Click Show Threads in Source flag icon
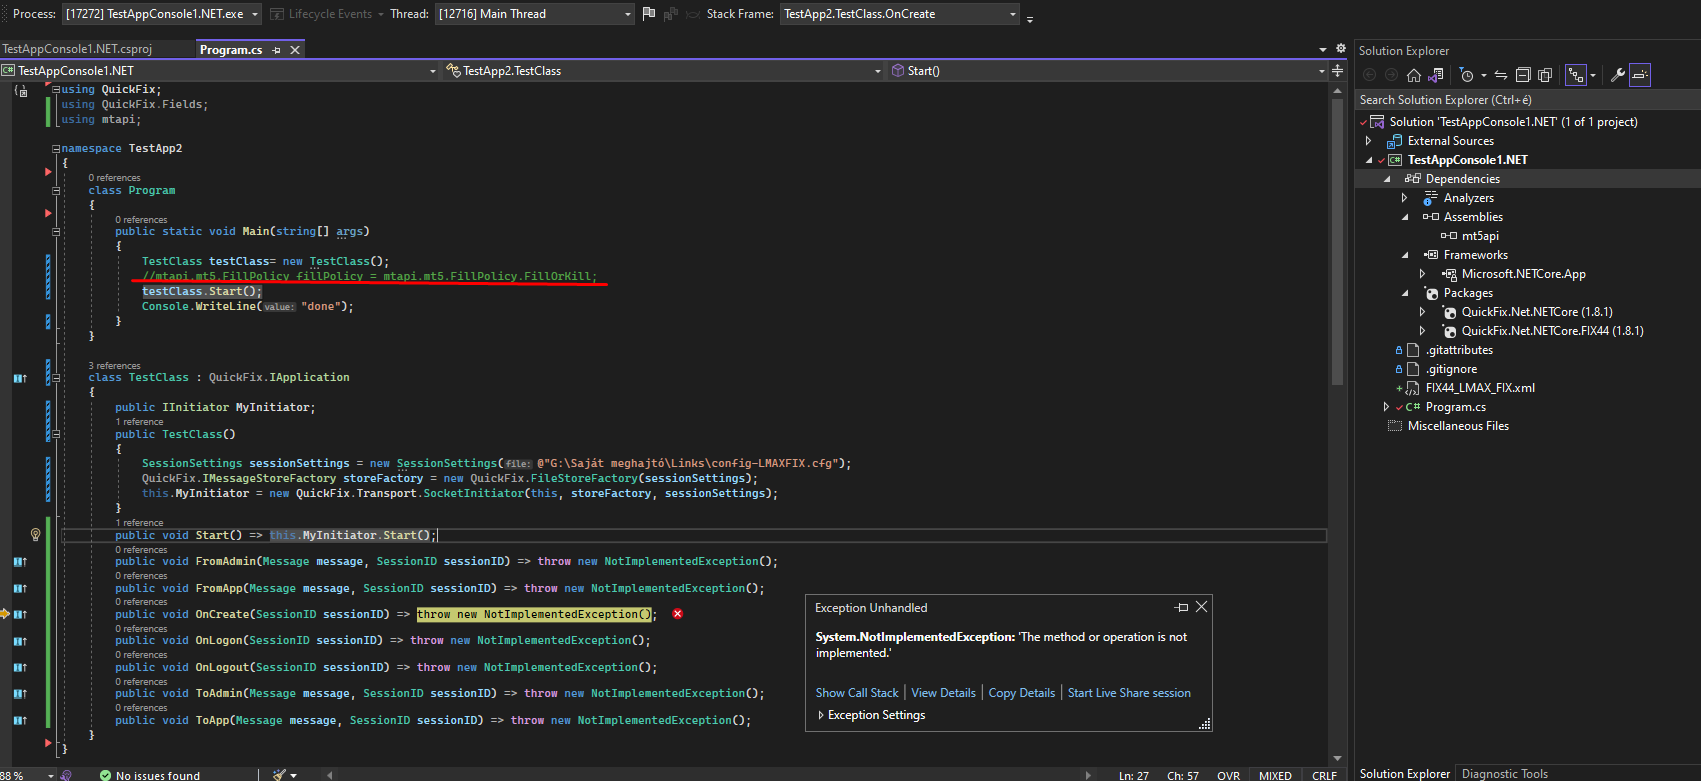 [649, 14]
